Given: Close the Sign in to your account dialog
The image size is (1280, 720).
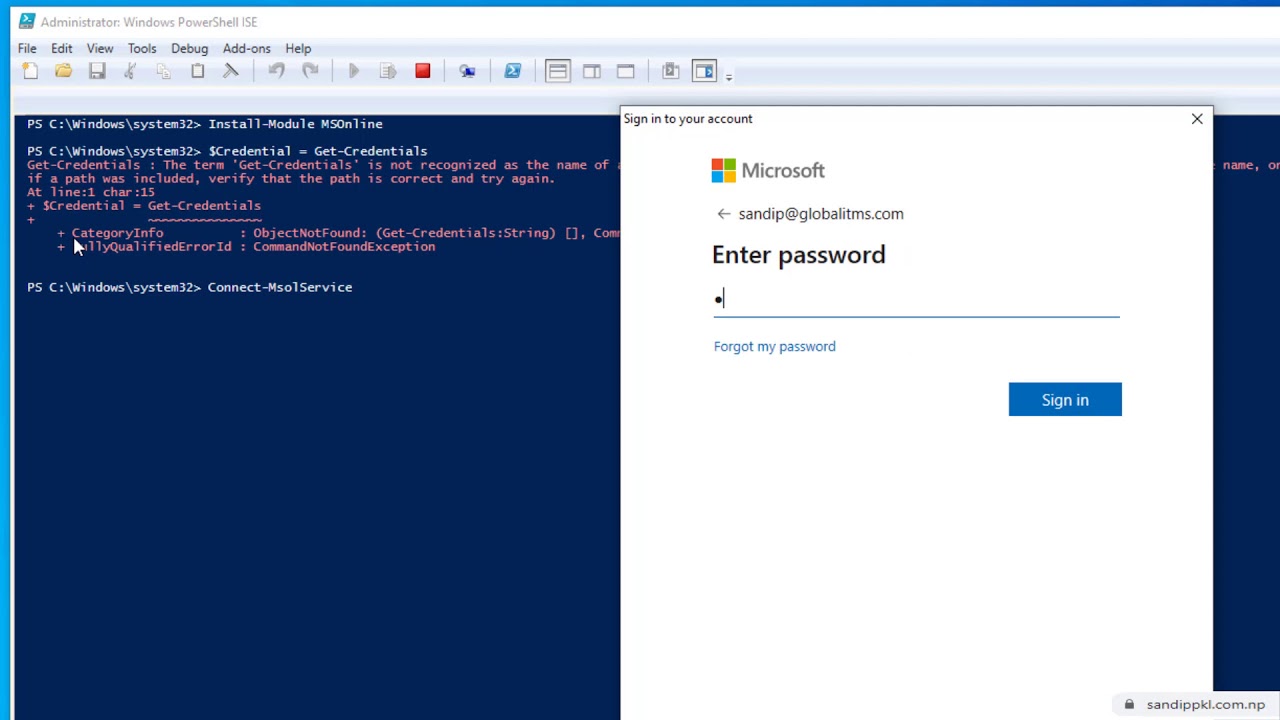Looking at the screenshot, I should pyautogui.click(x=1197, y=119).
